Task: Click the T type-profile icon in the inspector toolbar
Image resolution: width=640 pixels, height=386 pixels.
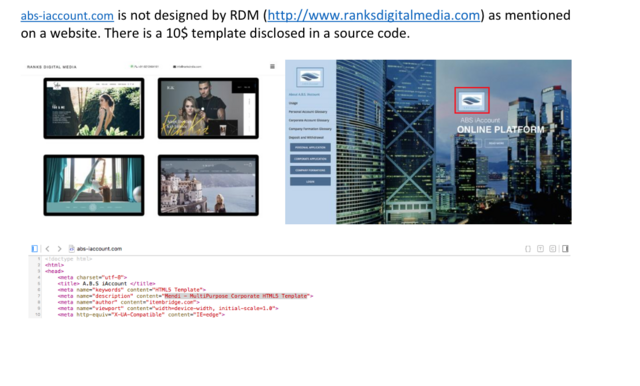Action: pyautogui.click(x=540, y=248)
